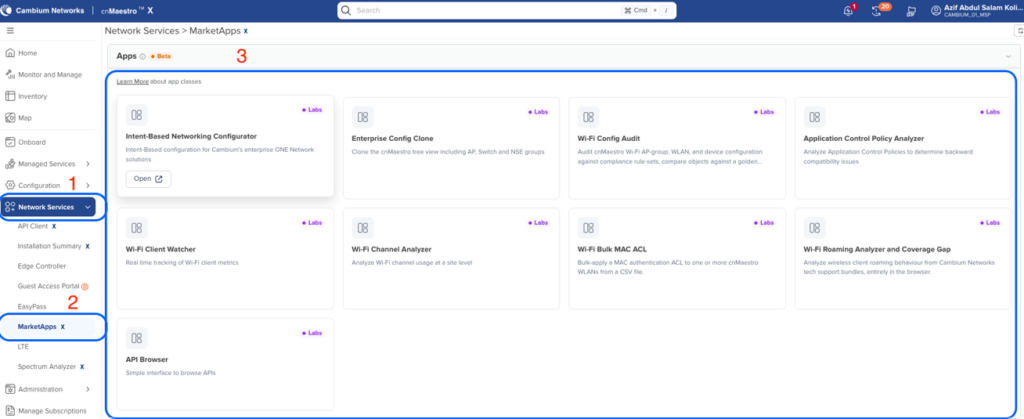The image size is (1024, 419).
Task: Click the Configuration gear icon
Action: coord(10,185)
